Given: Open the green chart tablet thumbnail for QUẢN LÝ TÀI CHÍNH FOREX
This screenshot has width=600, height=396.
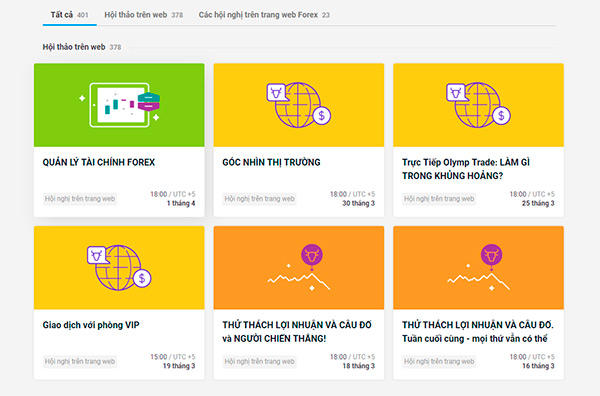Looking at the screenshot, I should pos(119,105).
